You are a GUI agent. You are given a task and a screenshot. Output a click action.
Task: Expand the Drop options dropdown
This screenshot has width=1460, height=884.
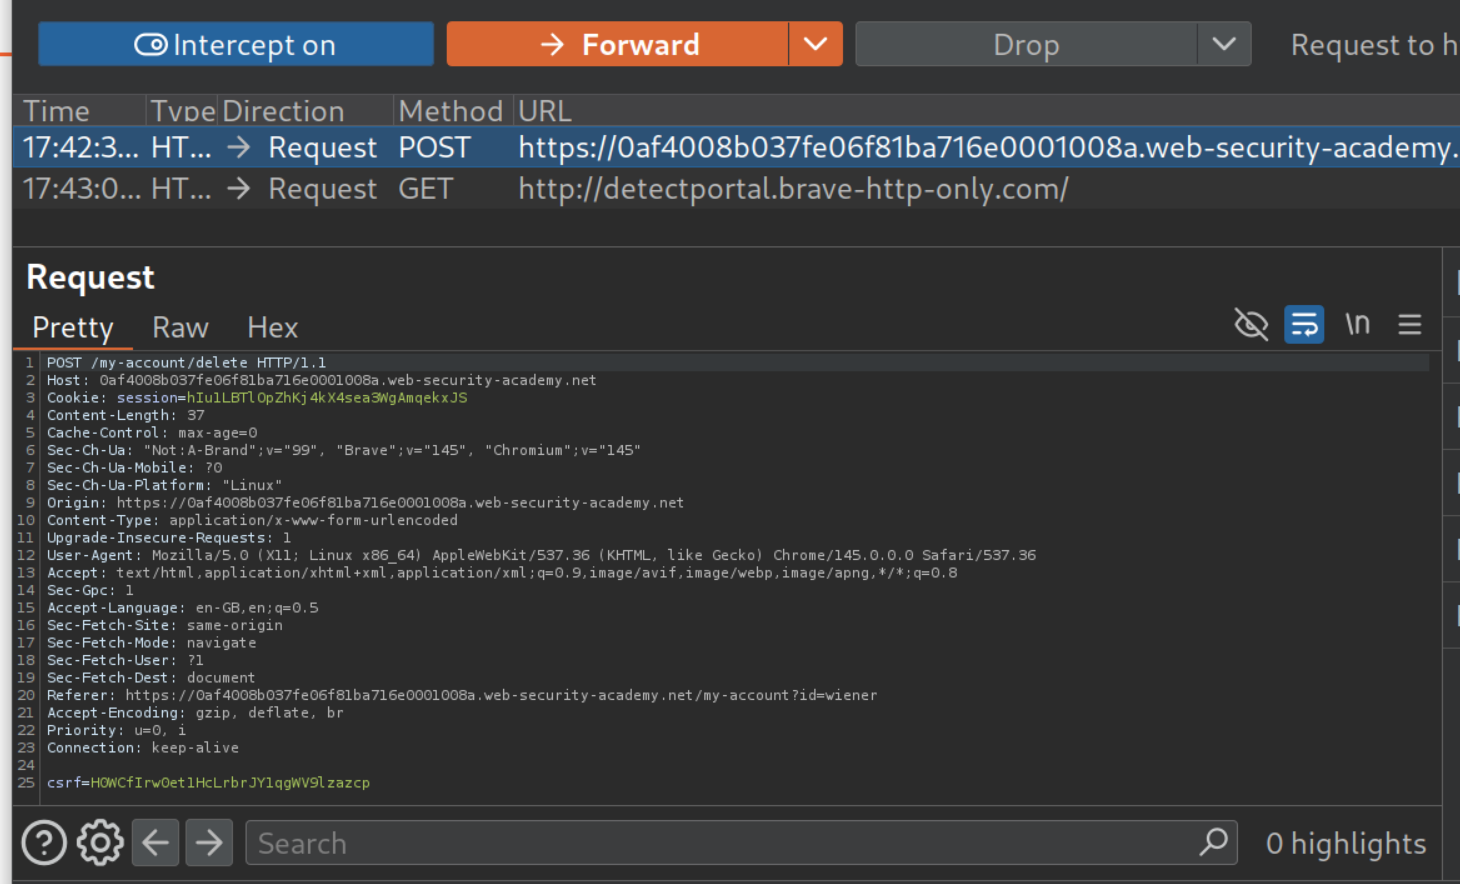(1224, 45)
